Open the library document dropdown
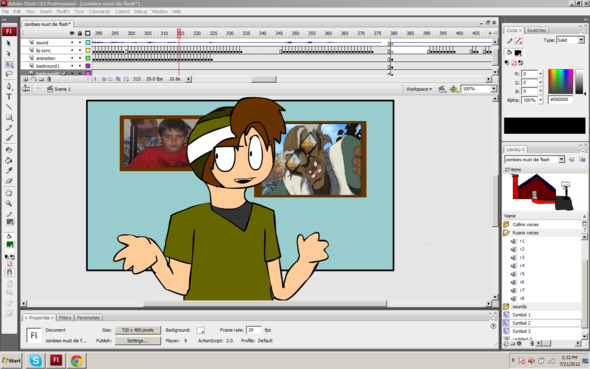 pyautogui.click(x=561, y=159)
